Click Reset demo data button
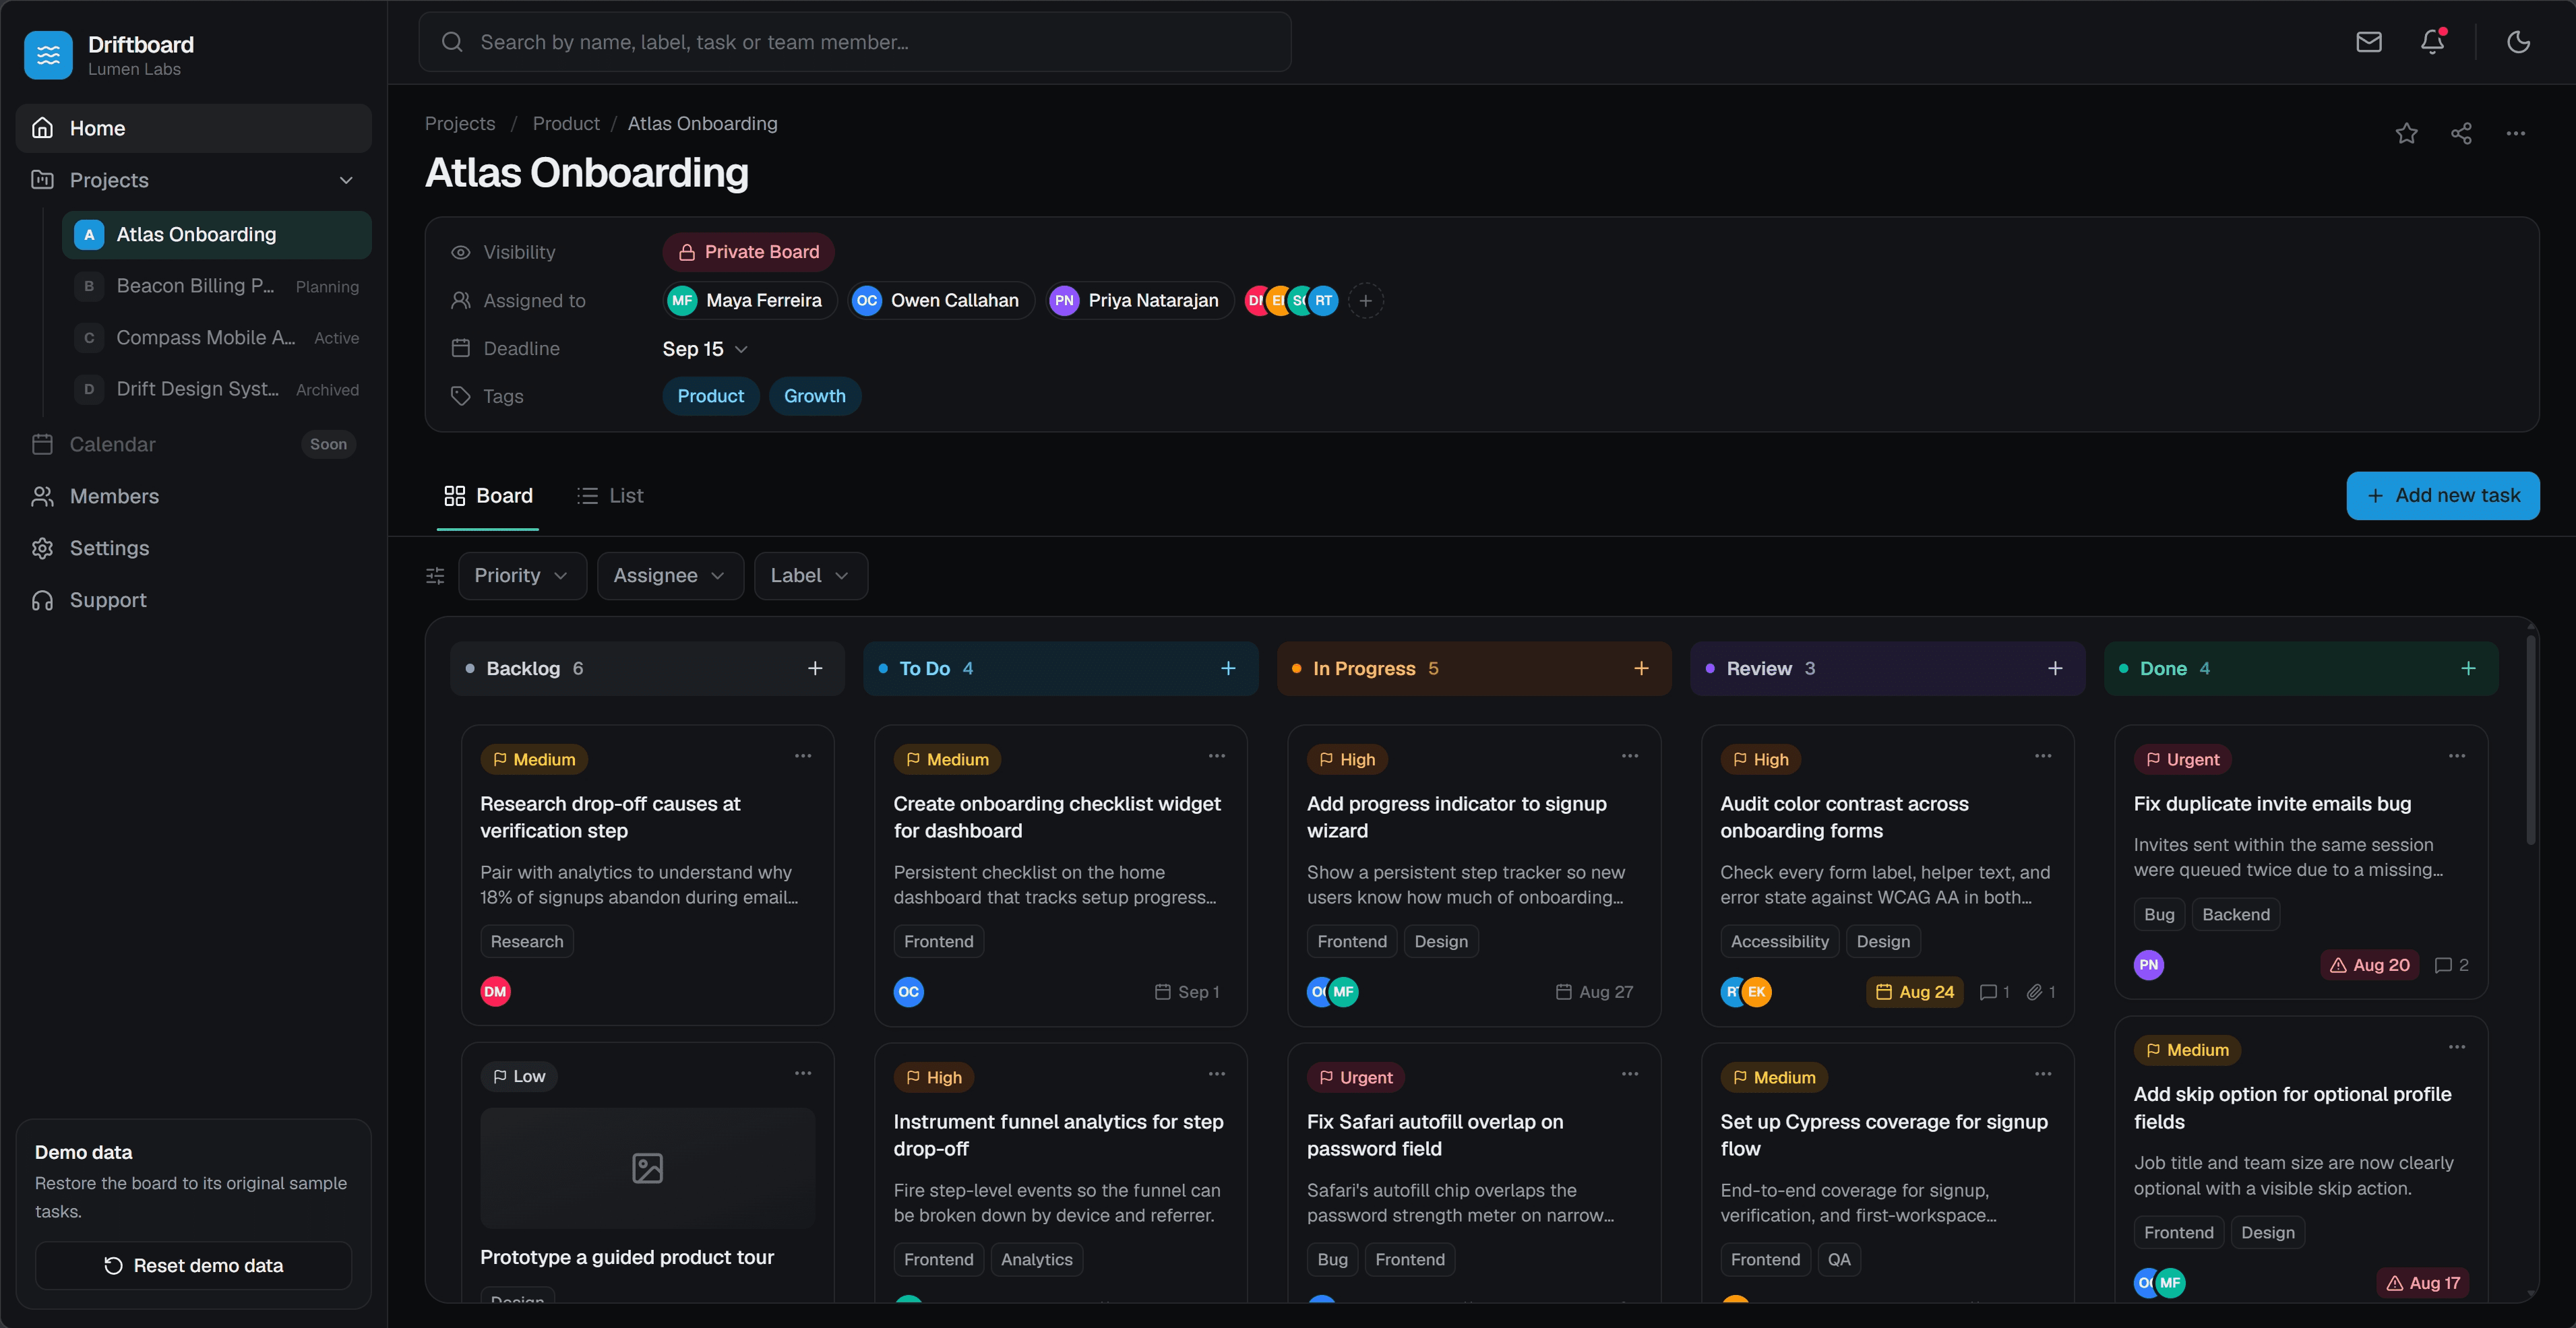Viewport: 2576px width, 1328px height. tap(193, 1266)
